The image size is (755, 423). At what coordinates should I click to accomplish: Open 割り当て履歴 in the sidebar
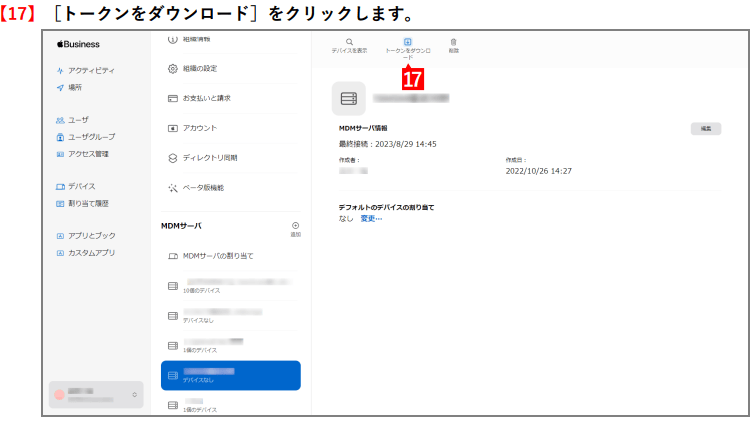83,203
